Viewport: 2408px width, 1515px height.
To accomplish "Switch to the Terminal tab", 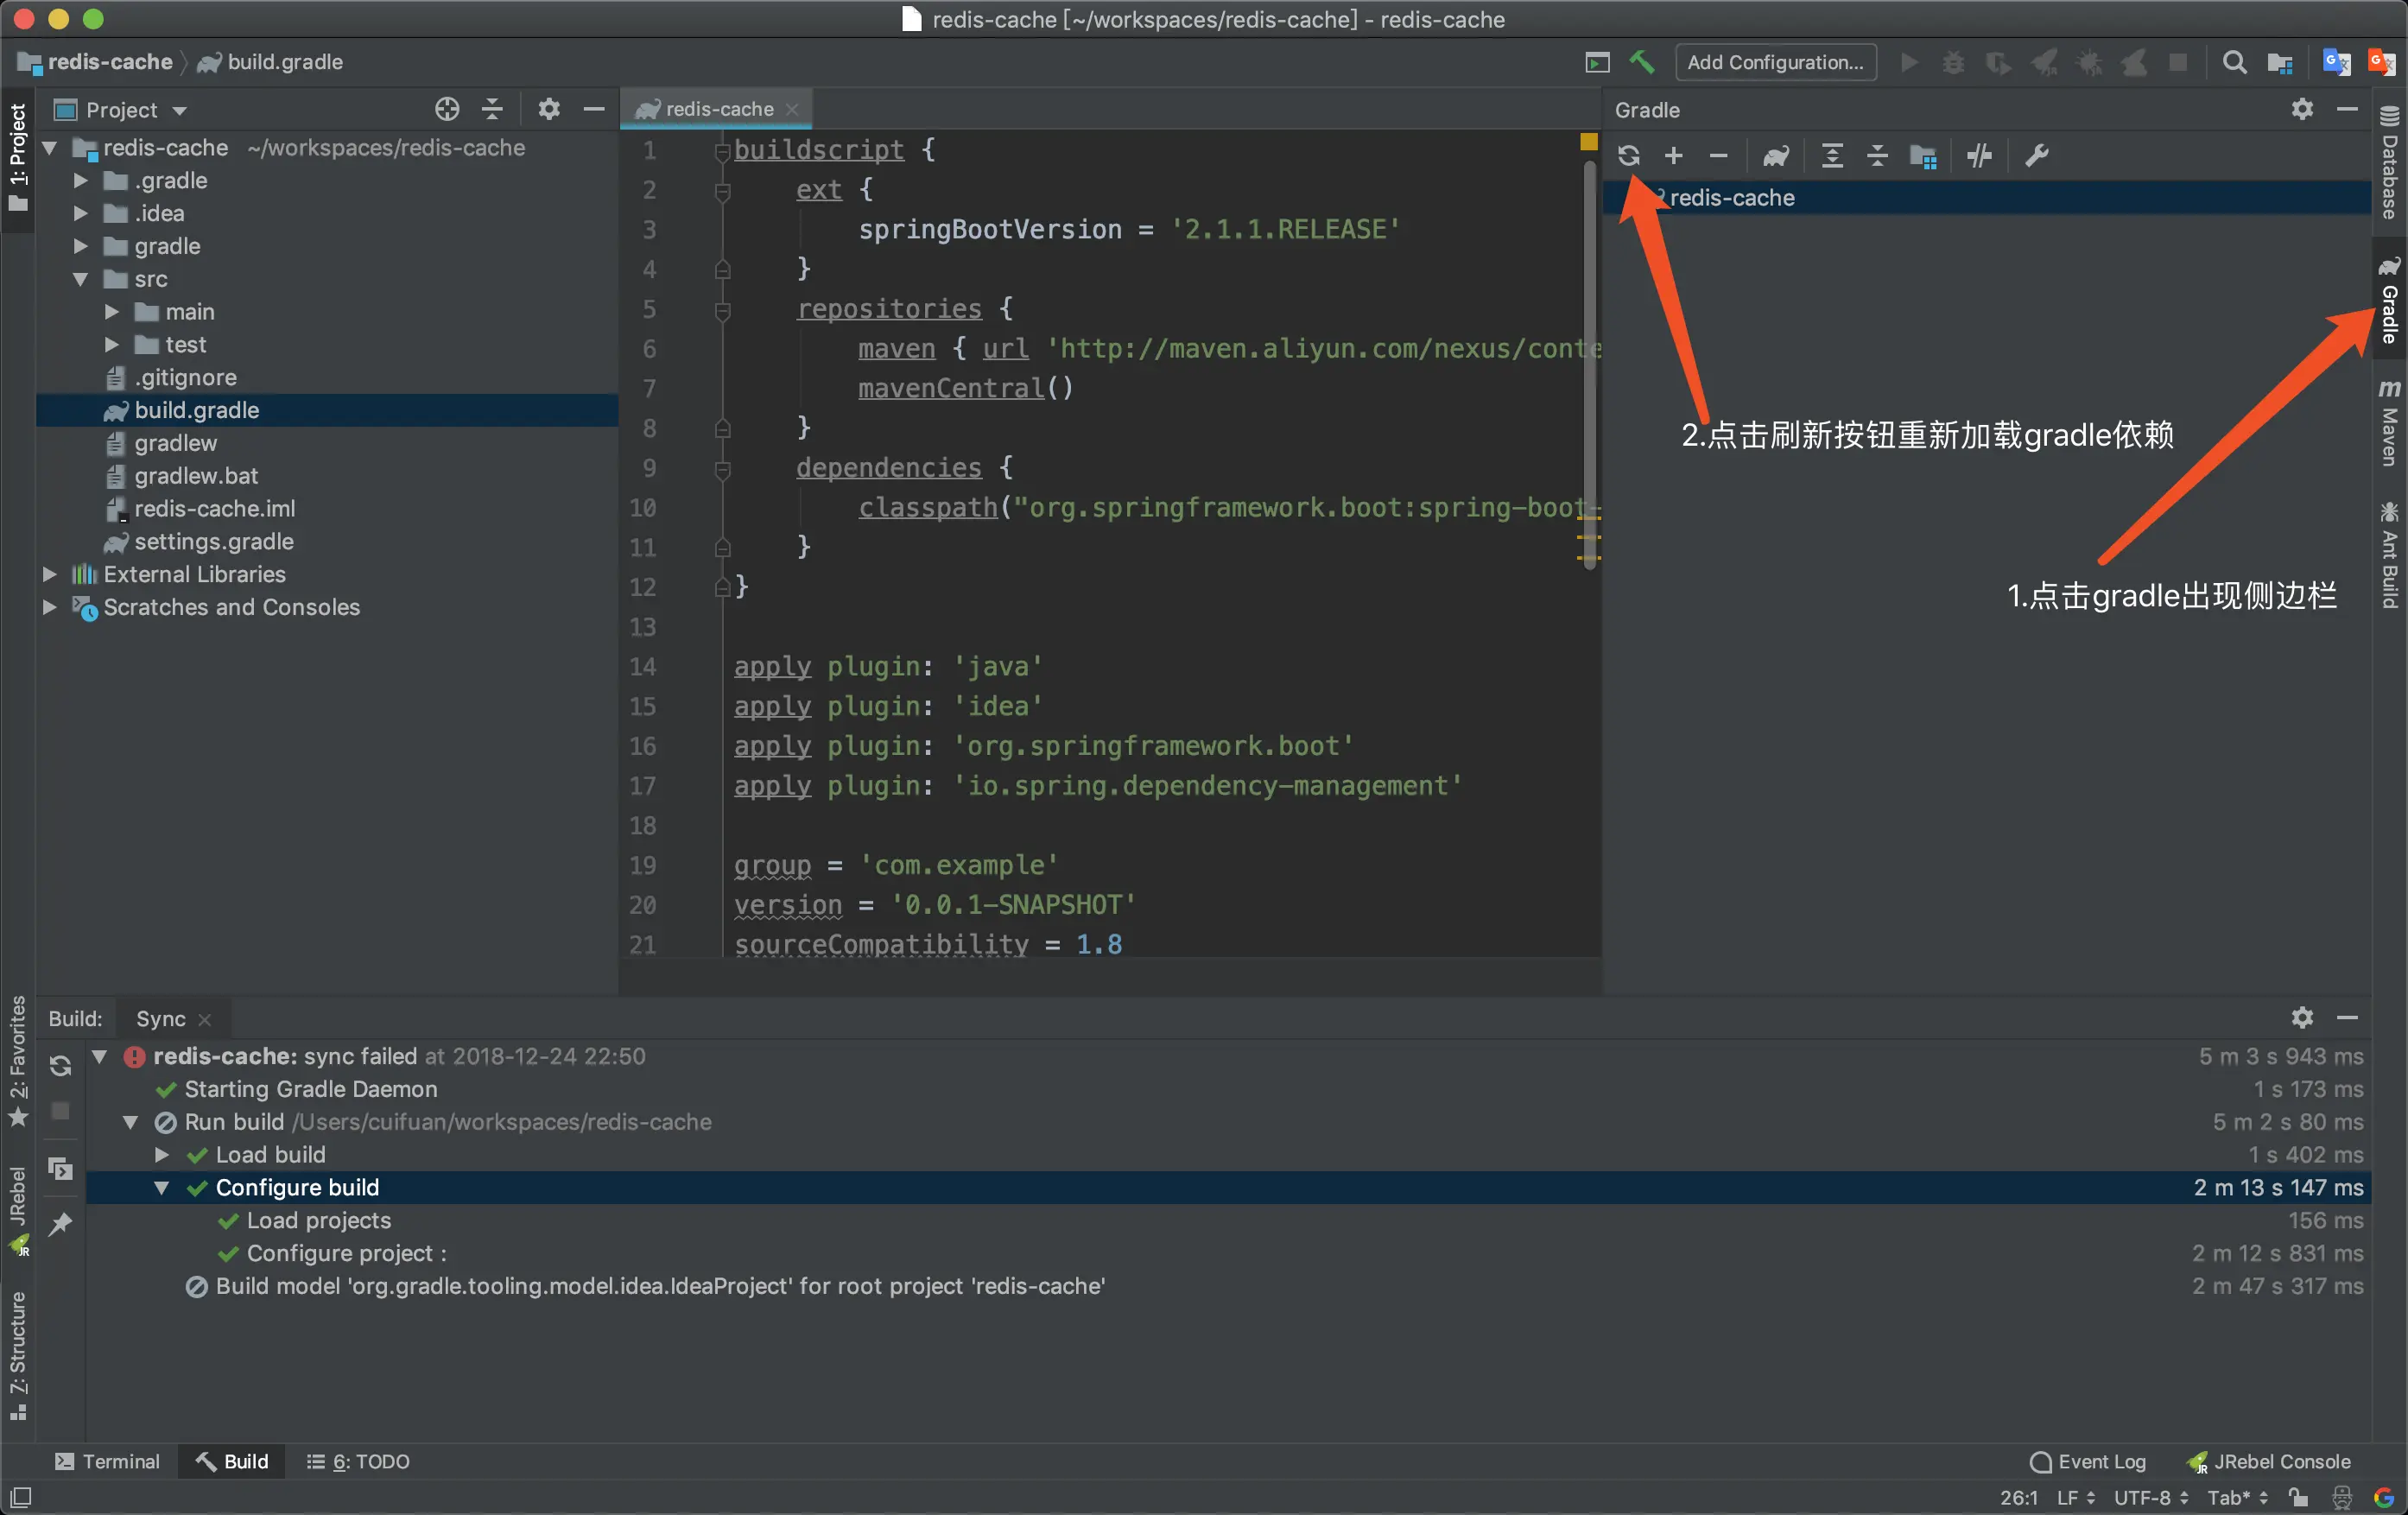I will [x=108, y=1461].
